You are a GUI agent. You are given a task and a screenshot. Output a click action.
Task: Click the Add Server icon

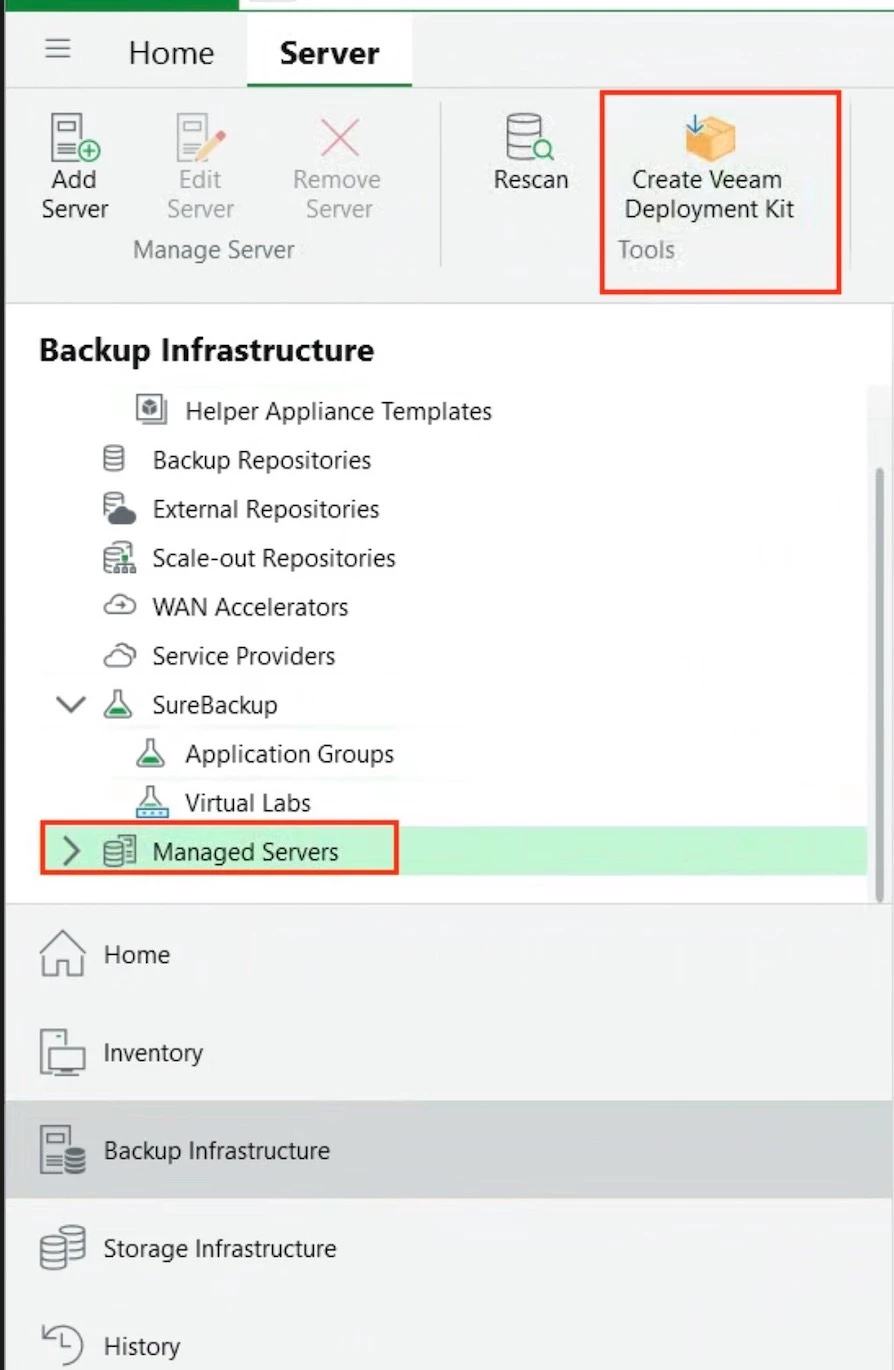click(x=75, y=138)
